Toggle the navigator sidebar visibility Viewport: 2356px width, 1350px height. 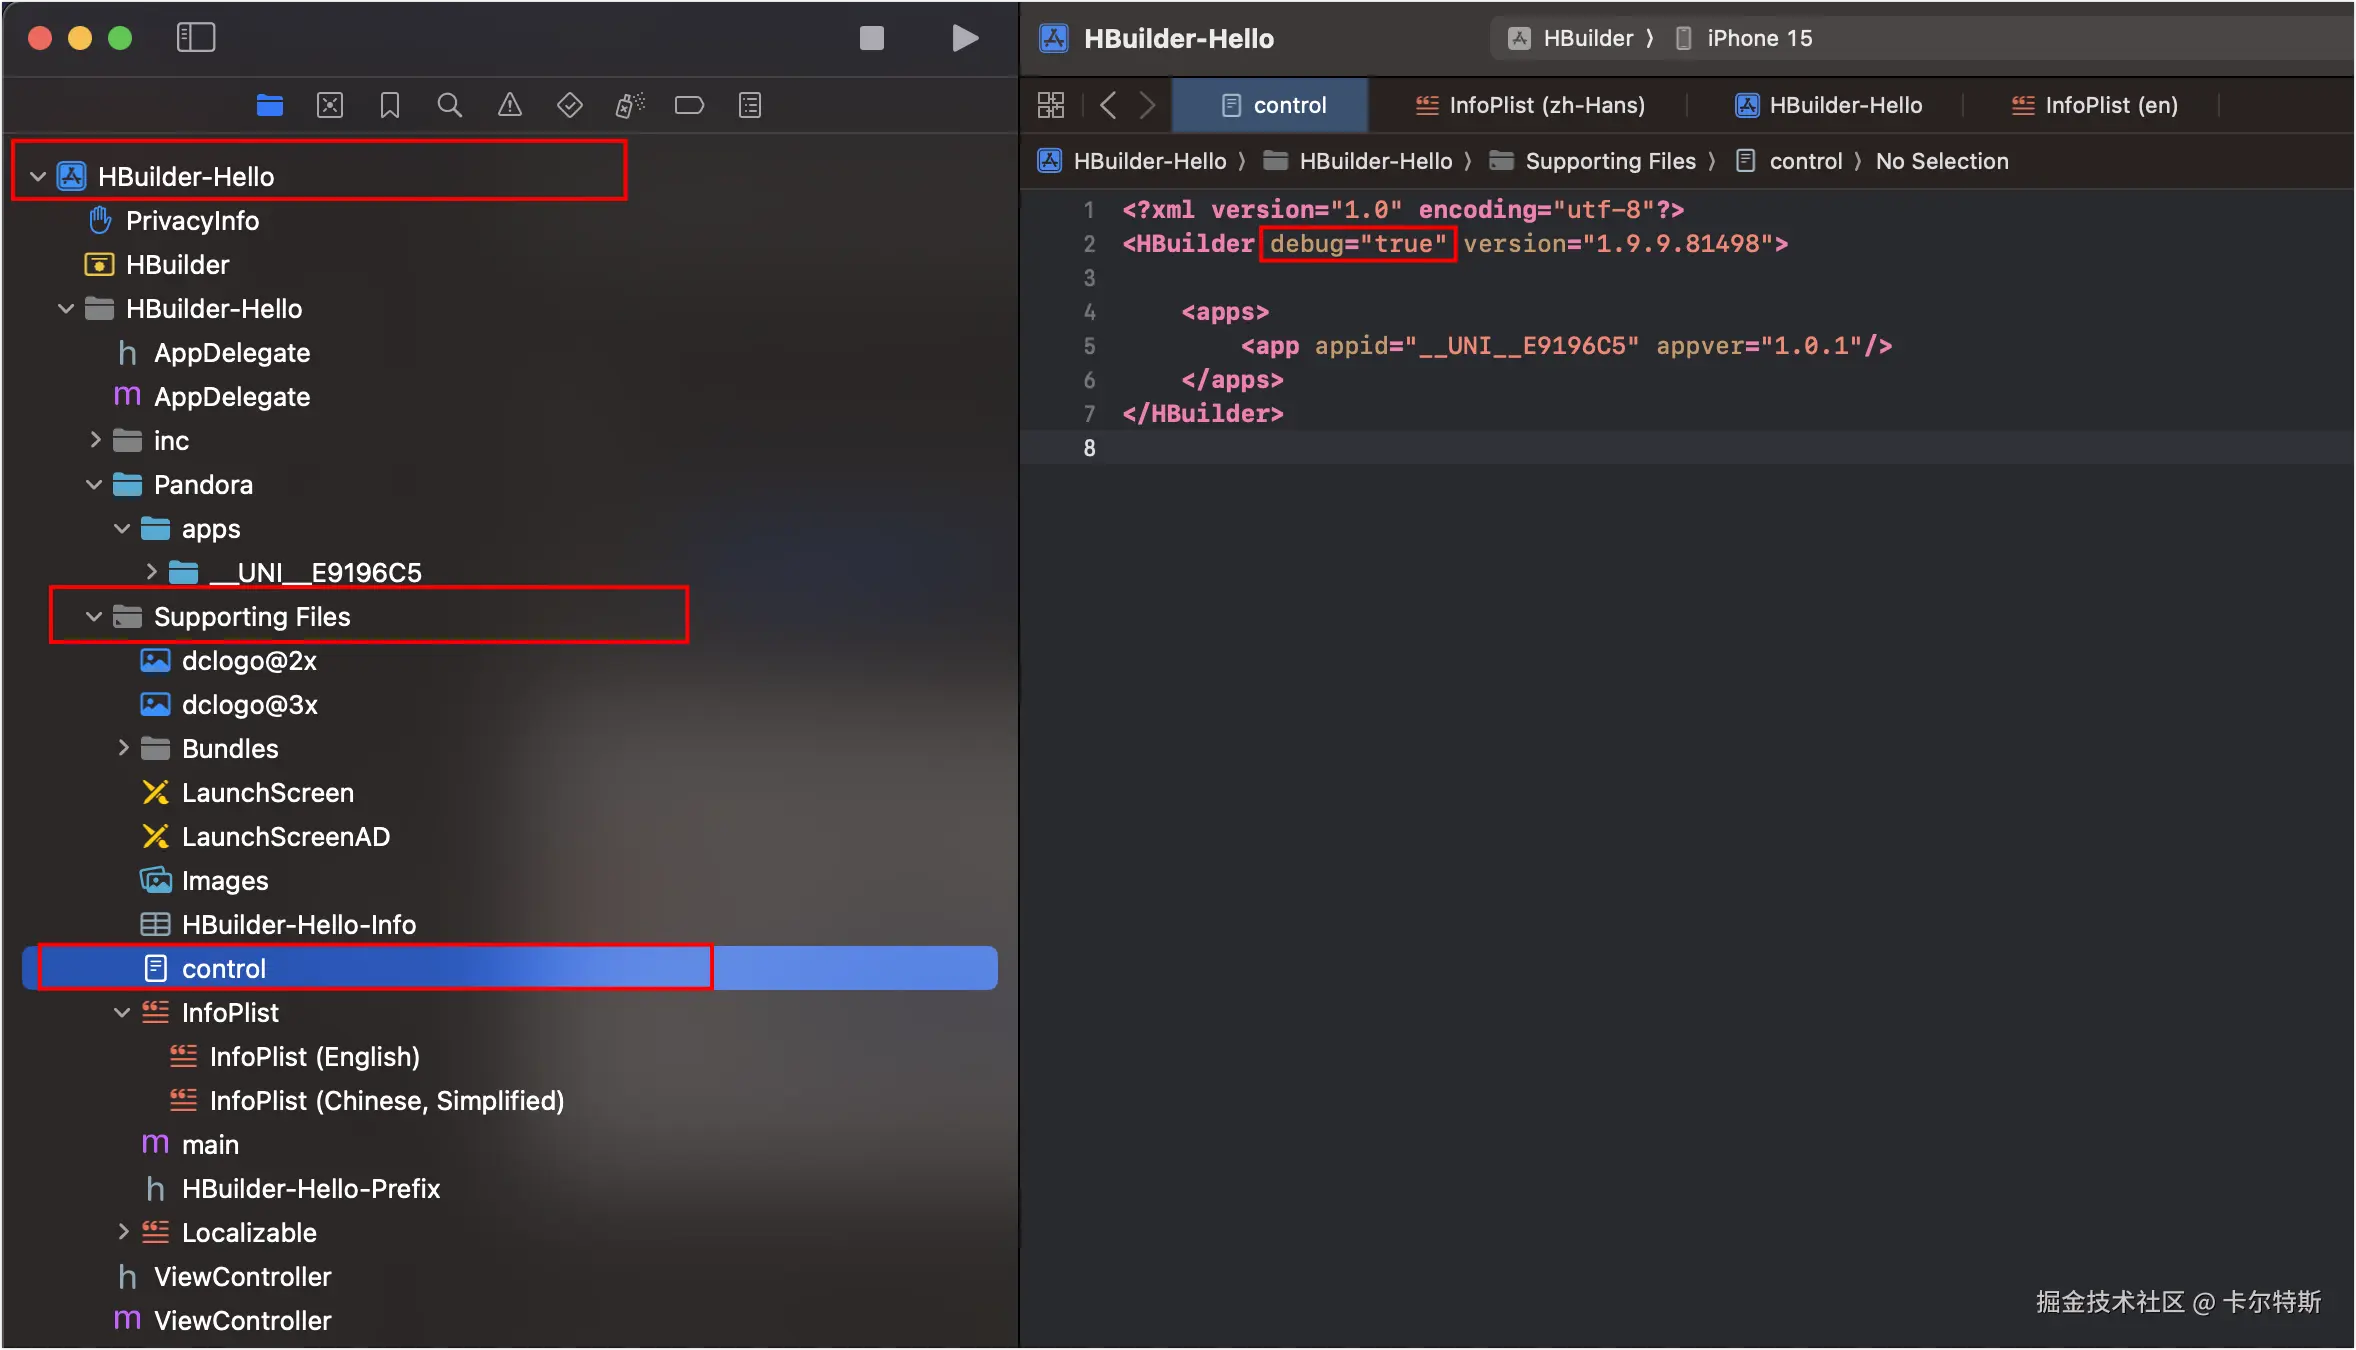[x=196, y=38]
